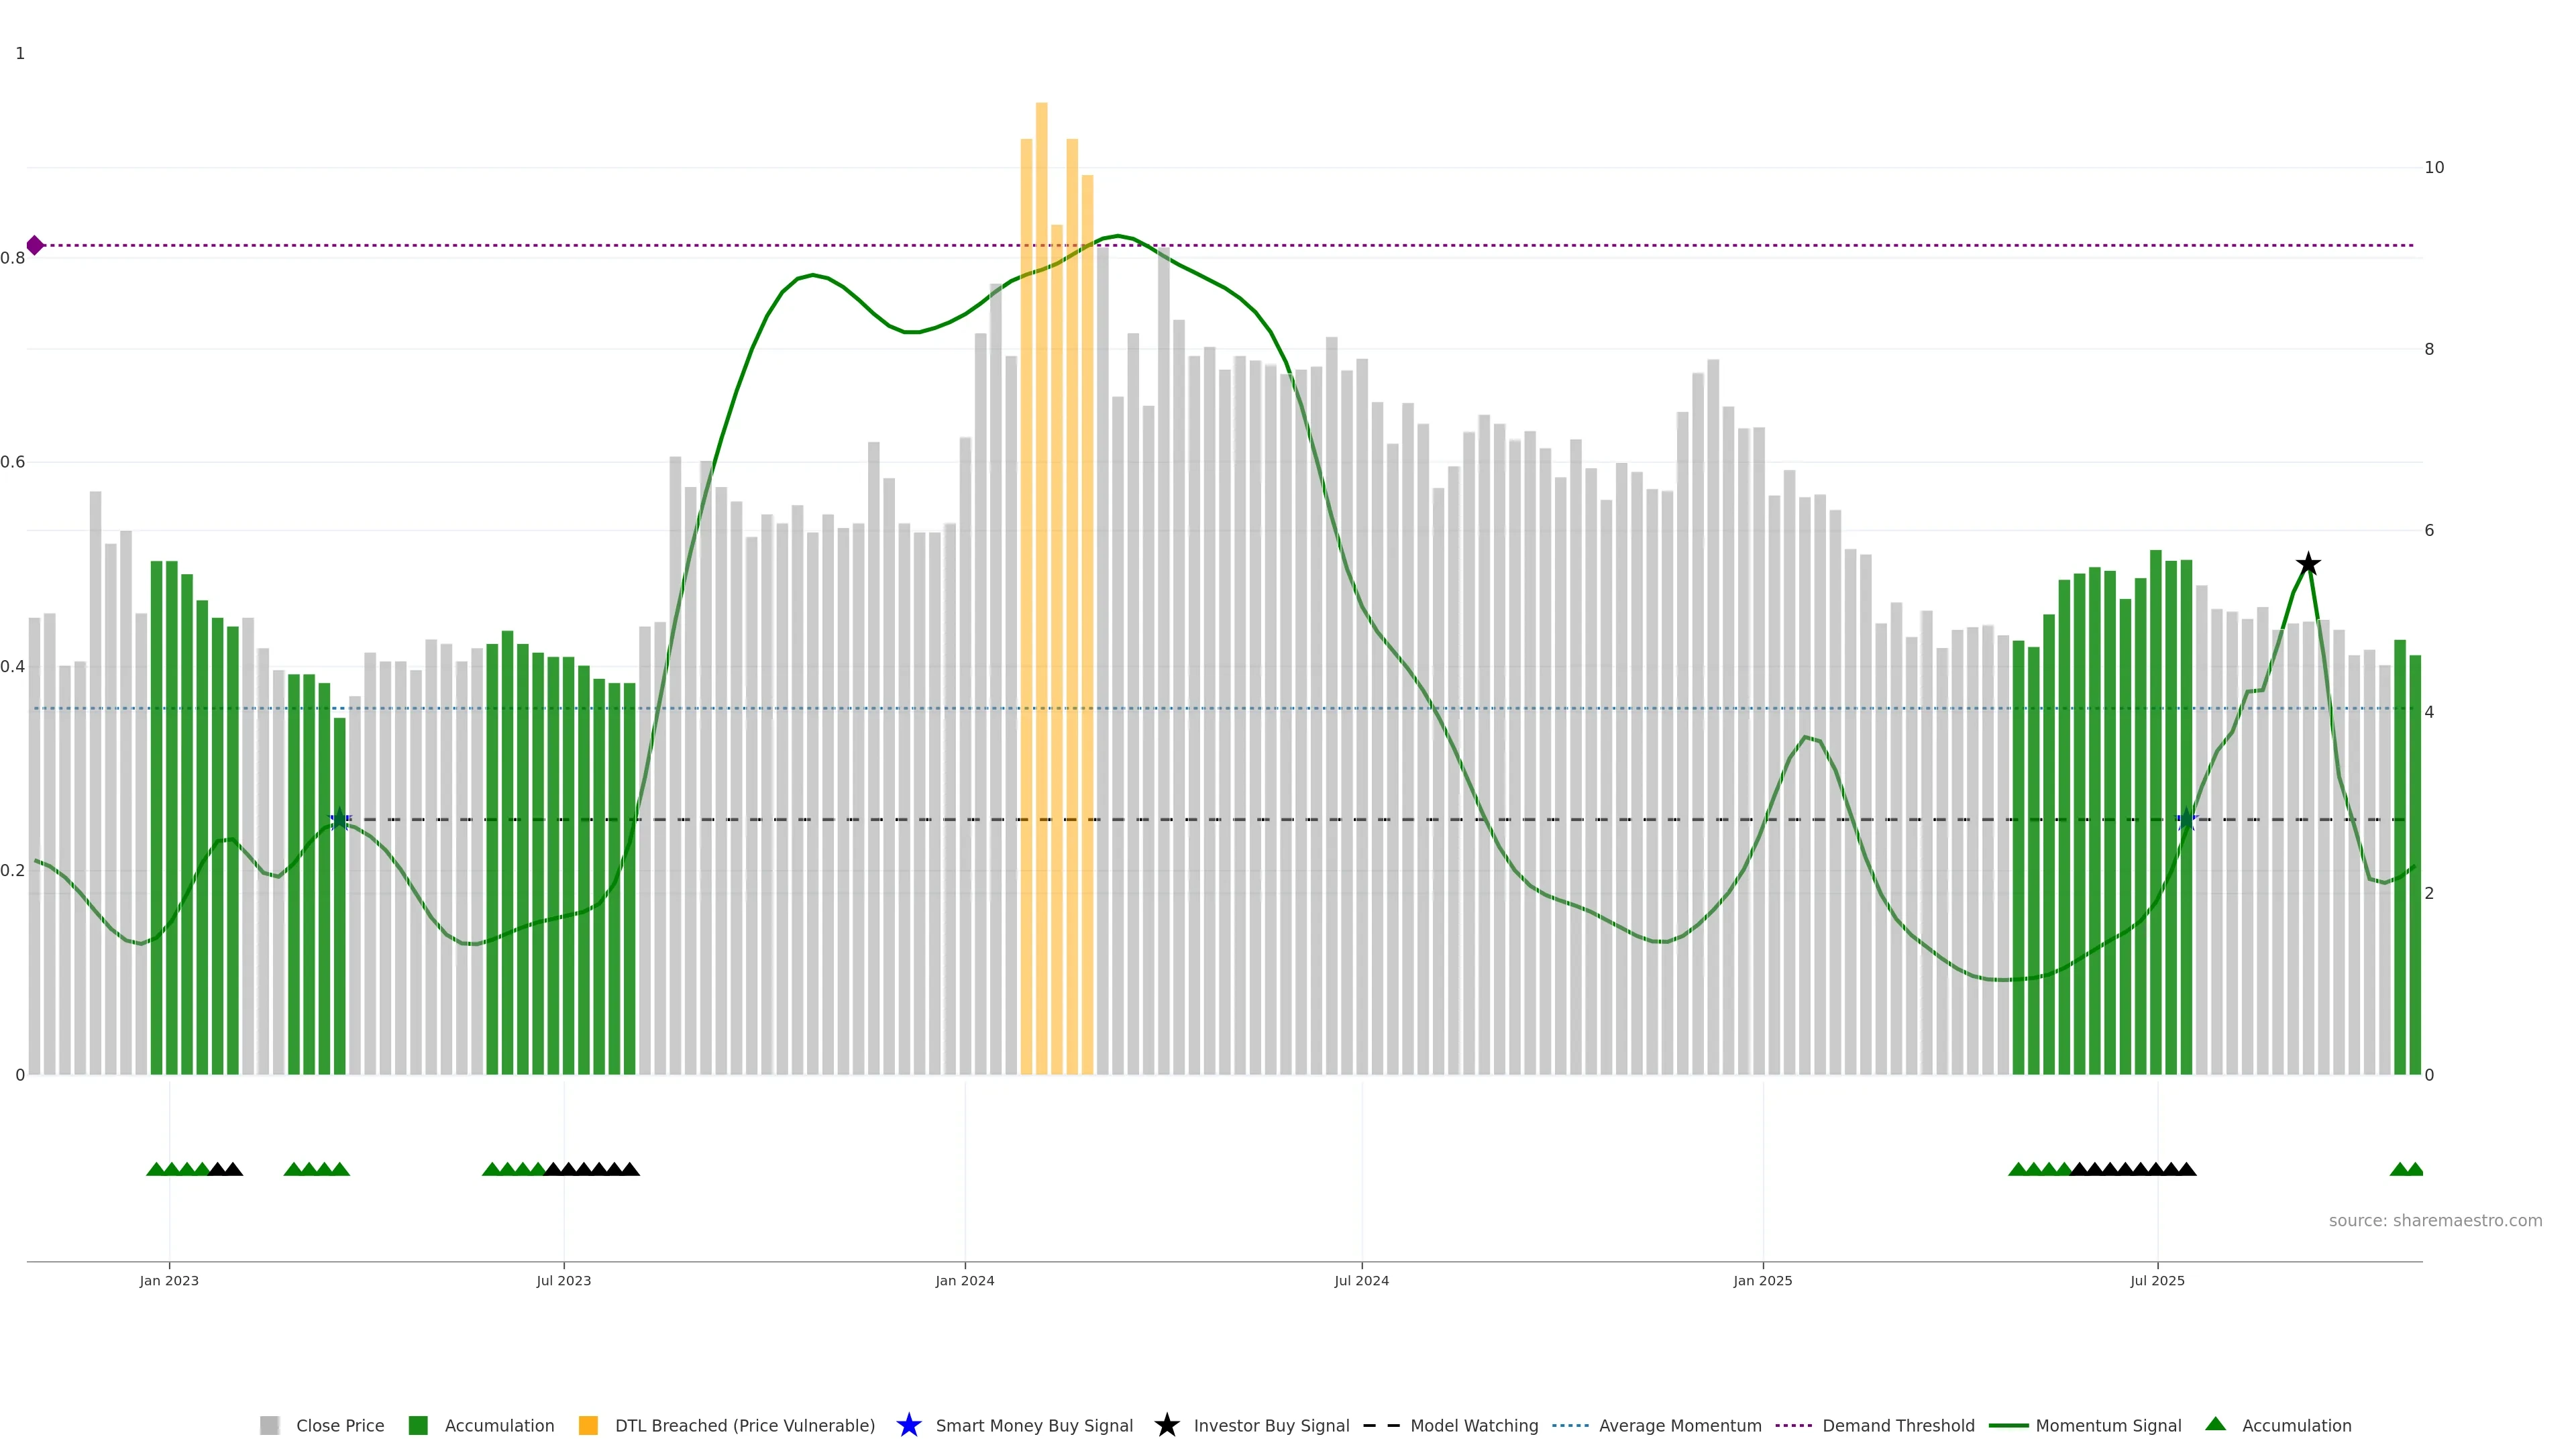Click the Jan 2024 axis label
The height and width of the screenshot is (1449, 2576).
[x=964, y=1280]
